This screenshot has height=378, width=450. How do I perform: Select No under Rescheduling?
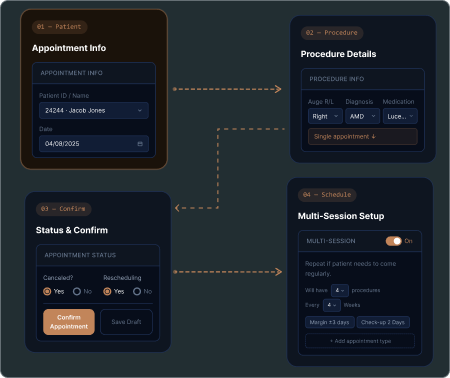137,292
